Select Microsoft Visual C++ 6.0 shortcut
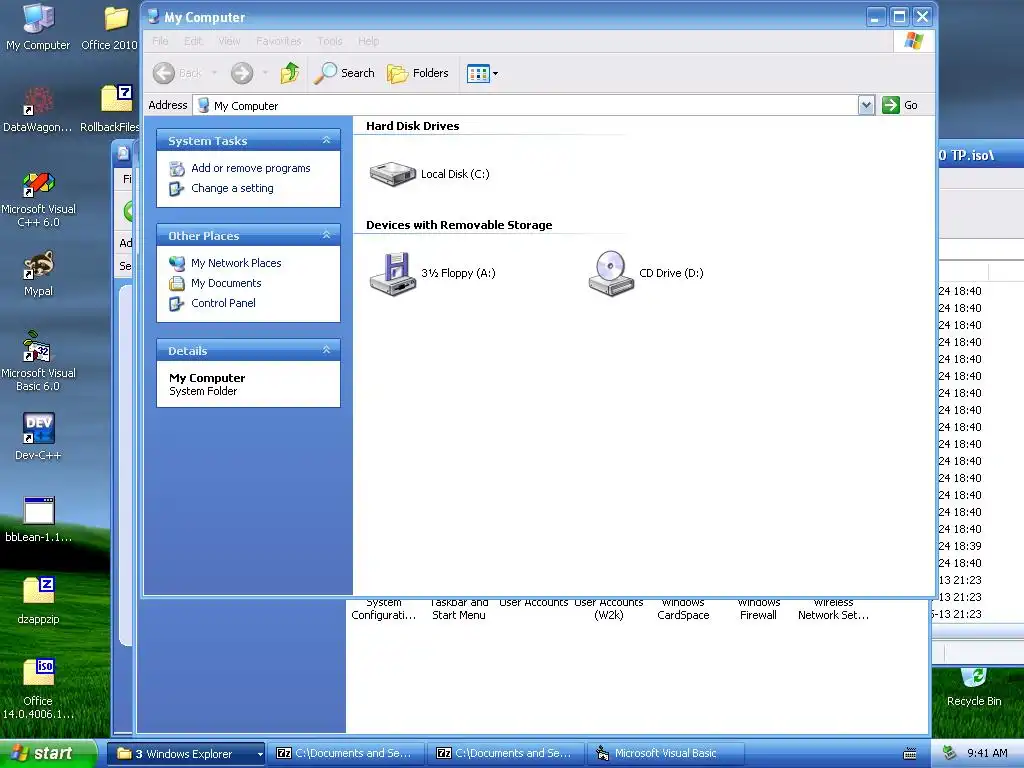The height and width of the screenshot is (768, 1024). coord(38,199)
